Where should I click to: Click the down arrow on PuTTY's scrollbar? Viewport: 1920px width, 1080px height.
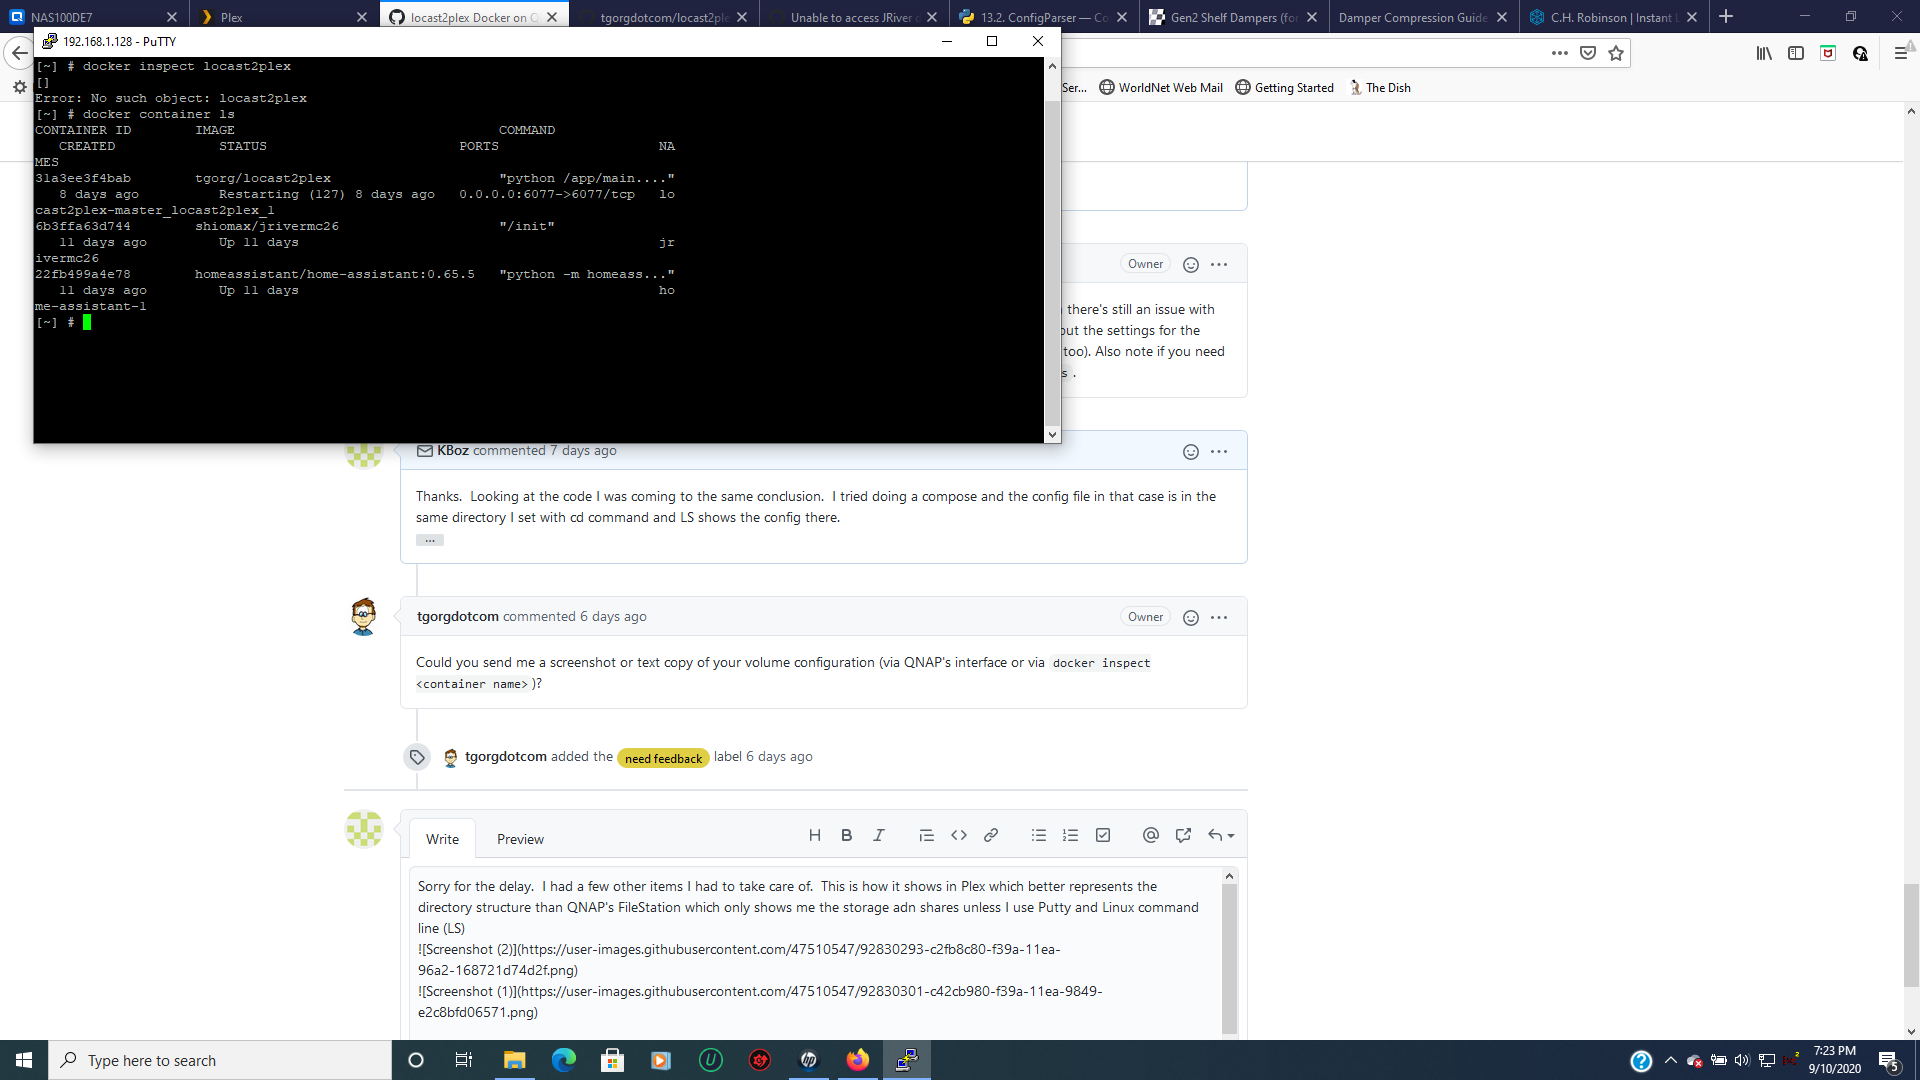tap(1052, 435)
